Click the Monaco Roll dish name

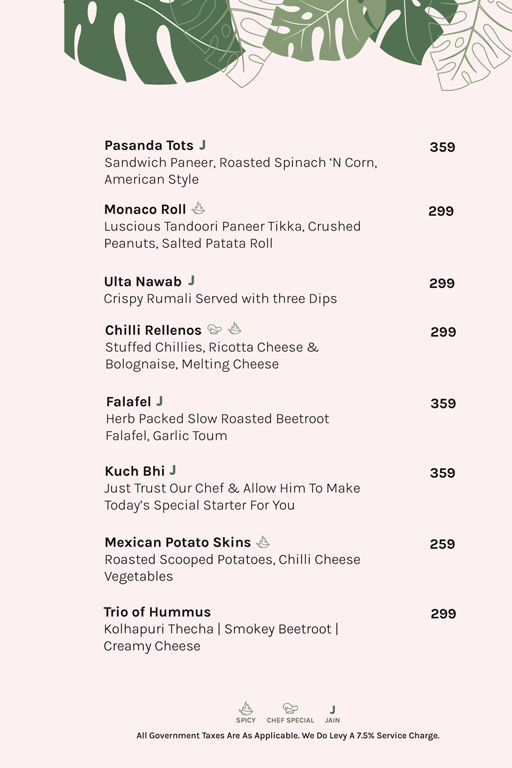click(145, 210)
